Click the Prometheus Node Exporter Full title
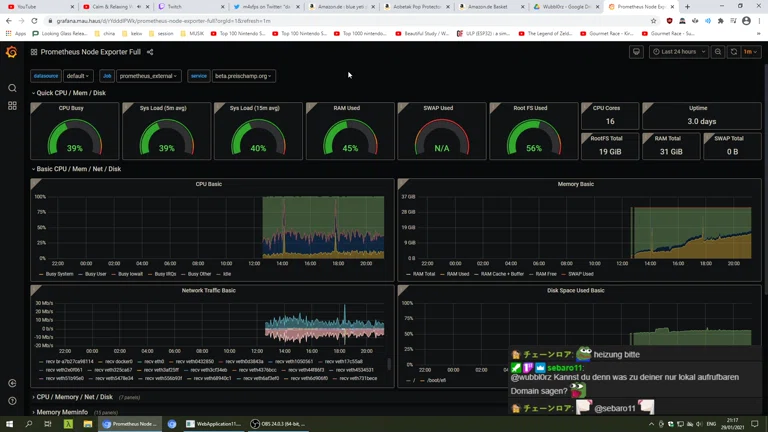This screenshot has width=768, height=432. 90,52
